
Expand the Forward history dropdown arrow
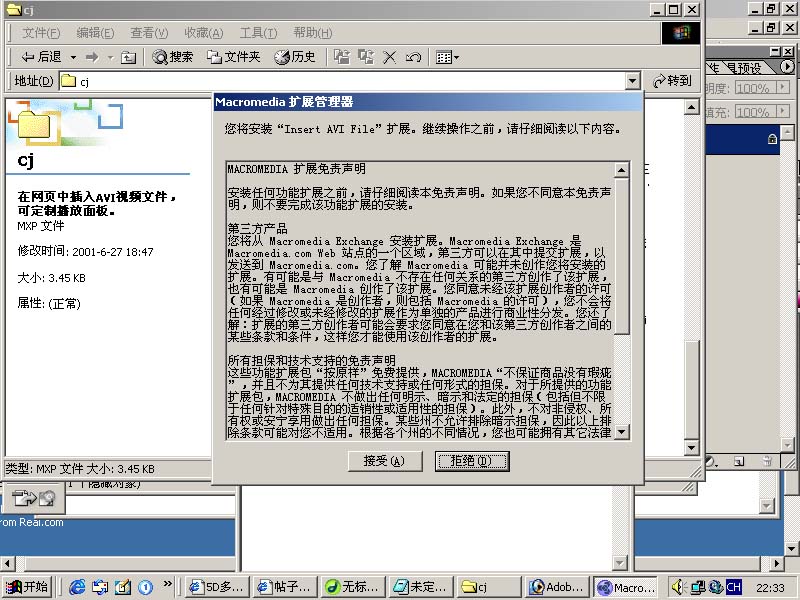[110, 57]
